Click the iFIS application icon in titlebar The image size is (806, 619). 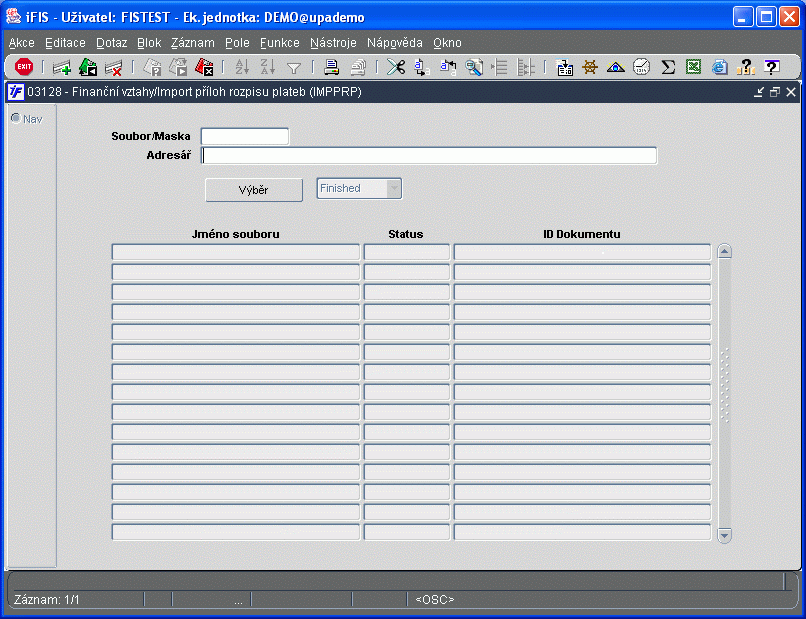click(x=13, y=16)
